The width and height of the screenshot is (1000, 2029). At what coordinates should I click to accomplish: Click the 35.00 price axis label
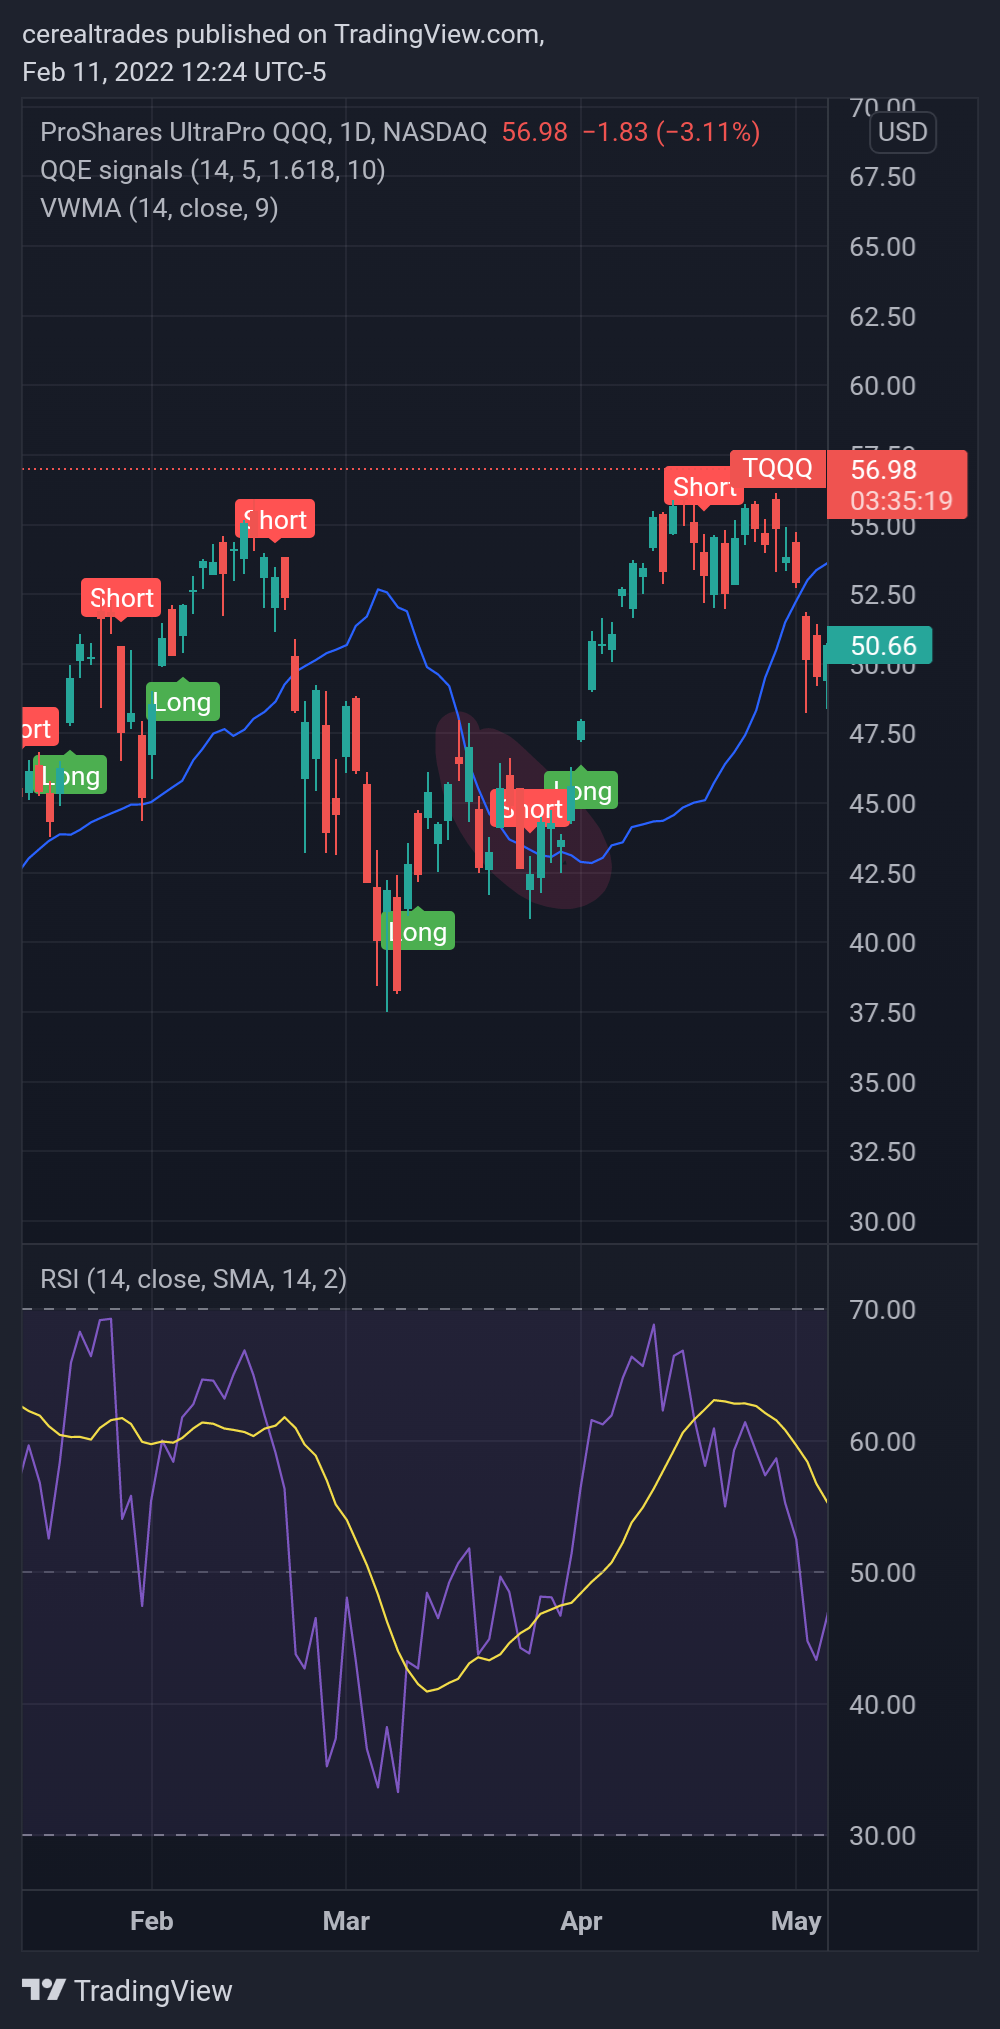pyautogui.click(x=882, y=1083)
